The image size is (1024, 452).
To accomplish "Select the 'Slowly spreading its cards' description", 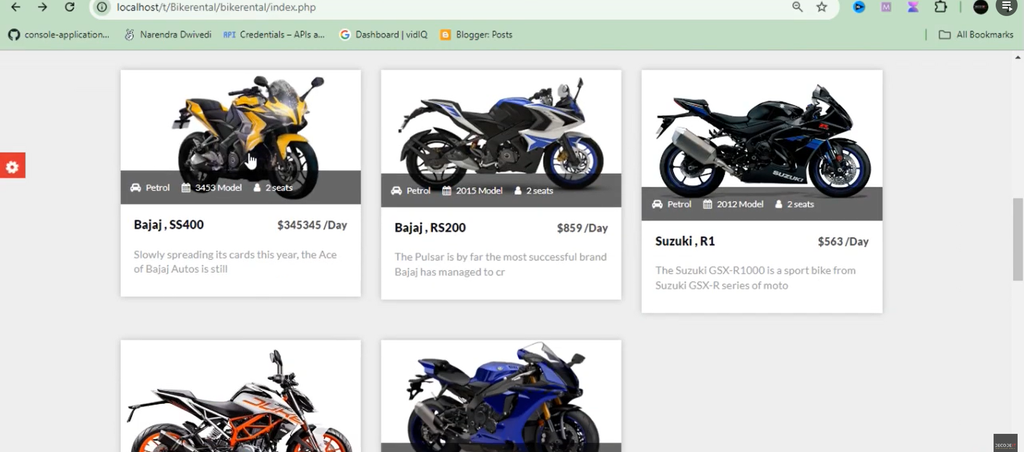I will [235, 261].
